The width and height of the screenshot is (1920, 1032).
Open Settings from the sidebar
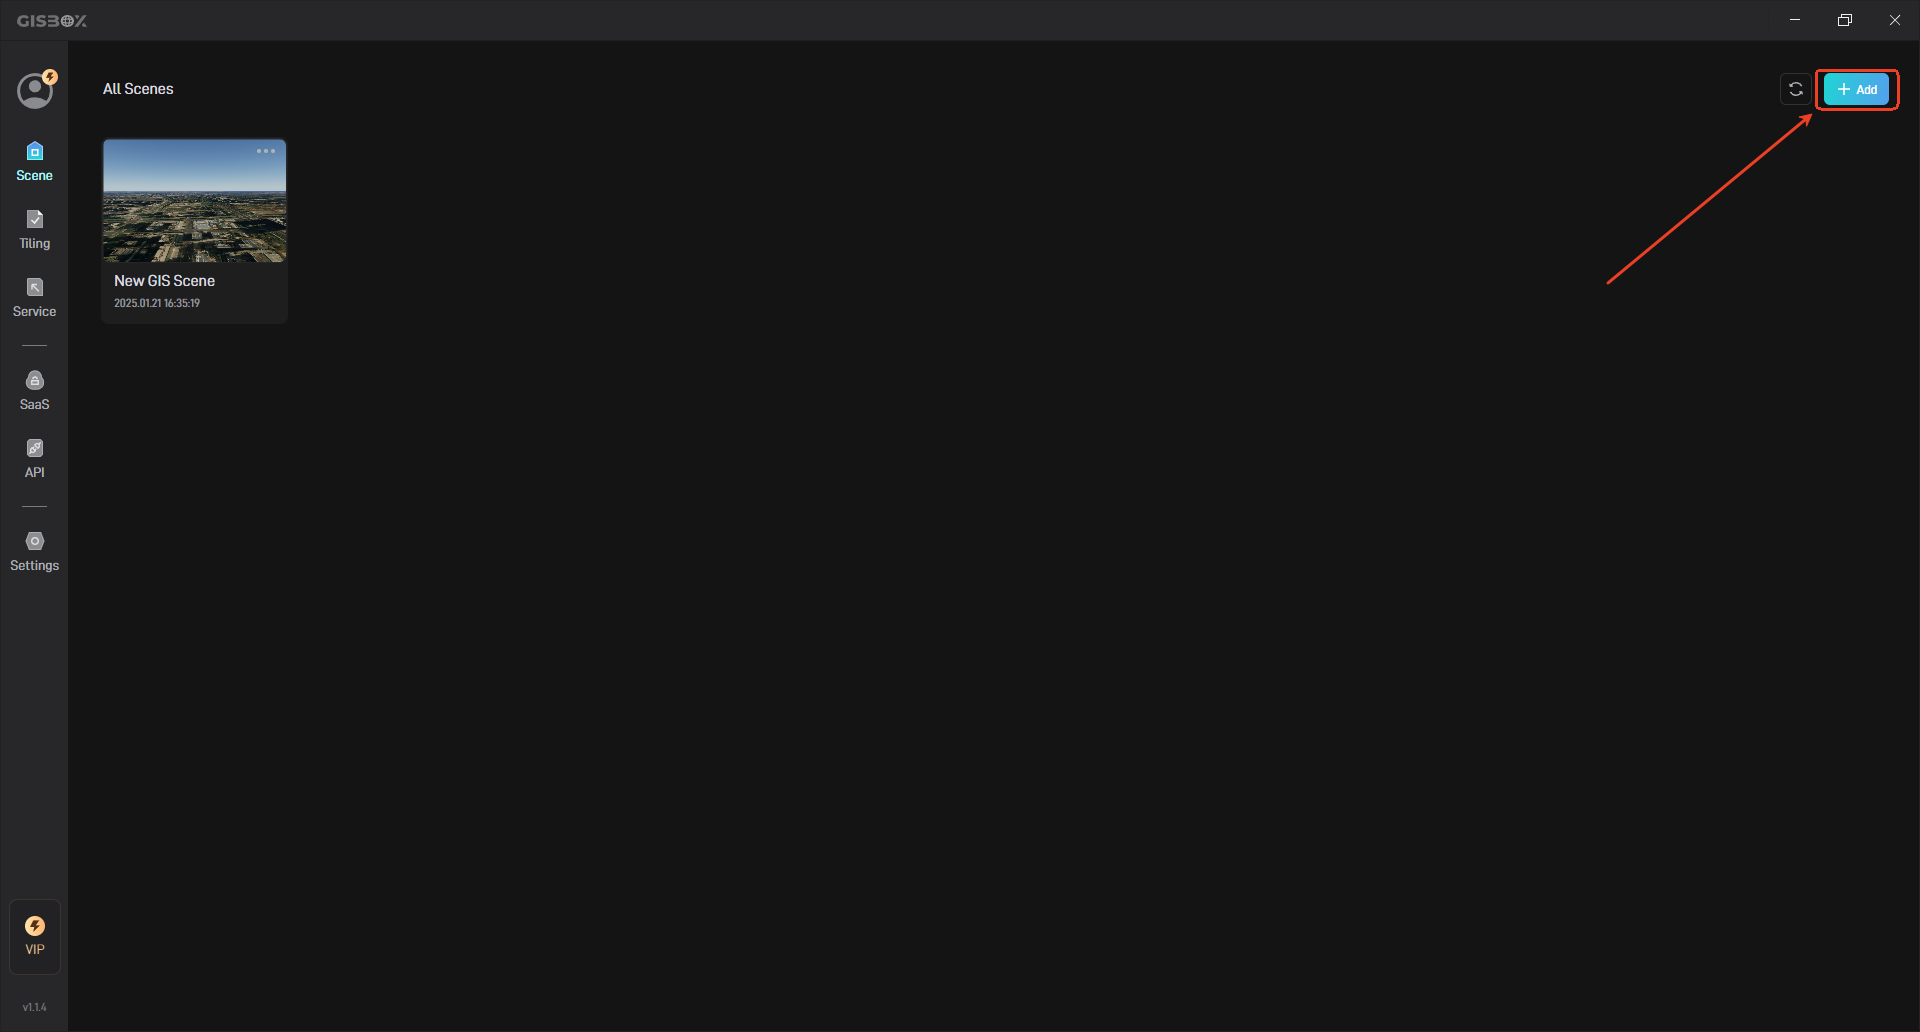[x=34, y=552]
